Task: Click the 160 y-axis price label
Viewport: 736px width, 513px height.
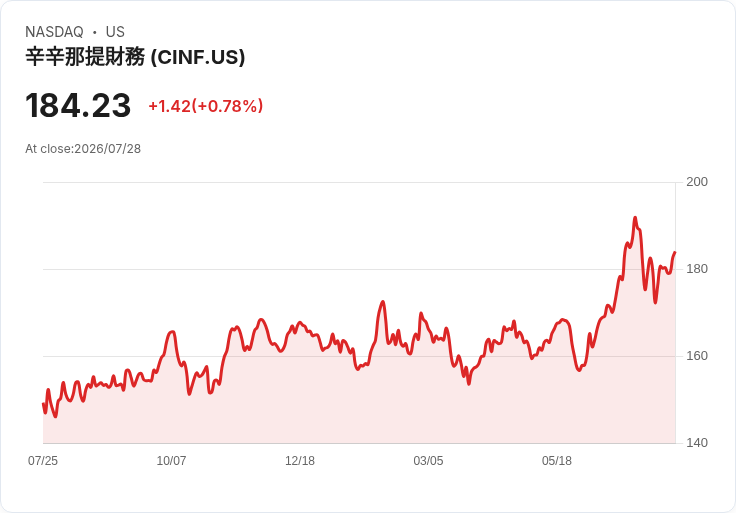Action: click(697, 356)
